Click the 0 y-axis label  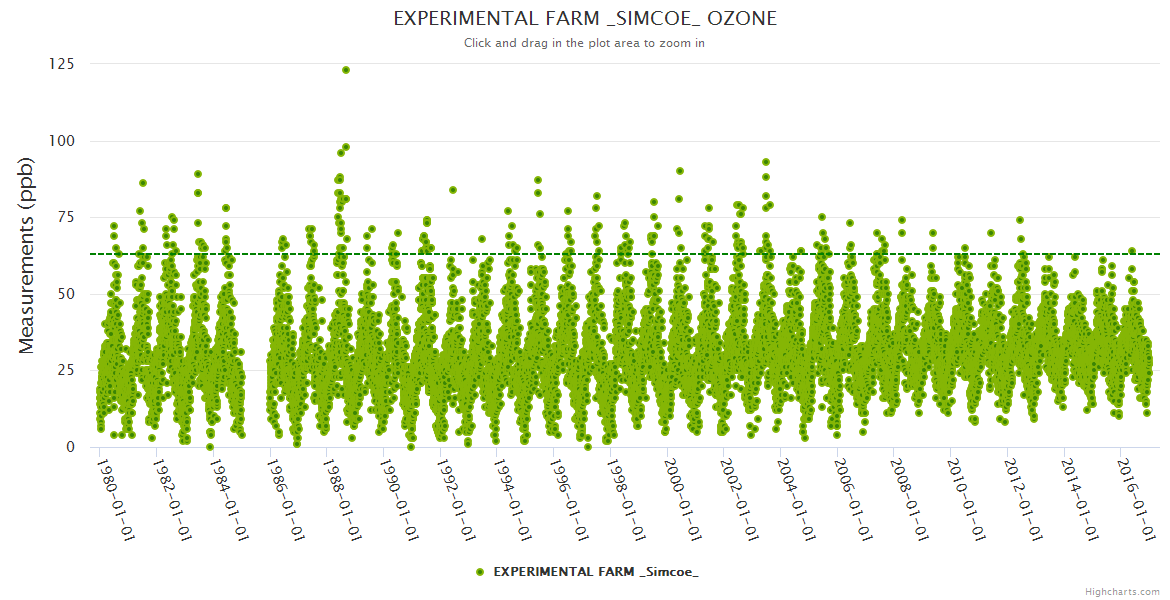[x=69, y=447]
